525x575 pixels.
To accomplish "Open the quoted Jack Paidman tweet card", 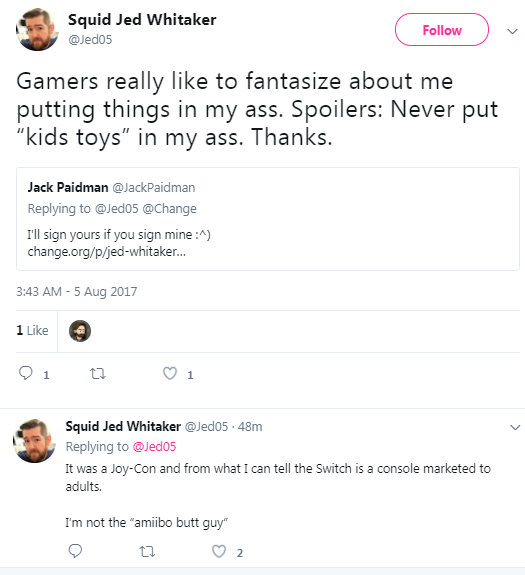I will (x=268, y=219).
